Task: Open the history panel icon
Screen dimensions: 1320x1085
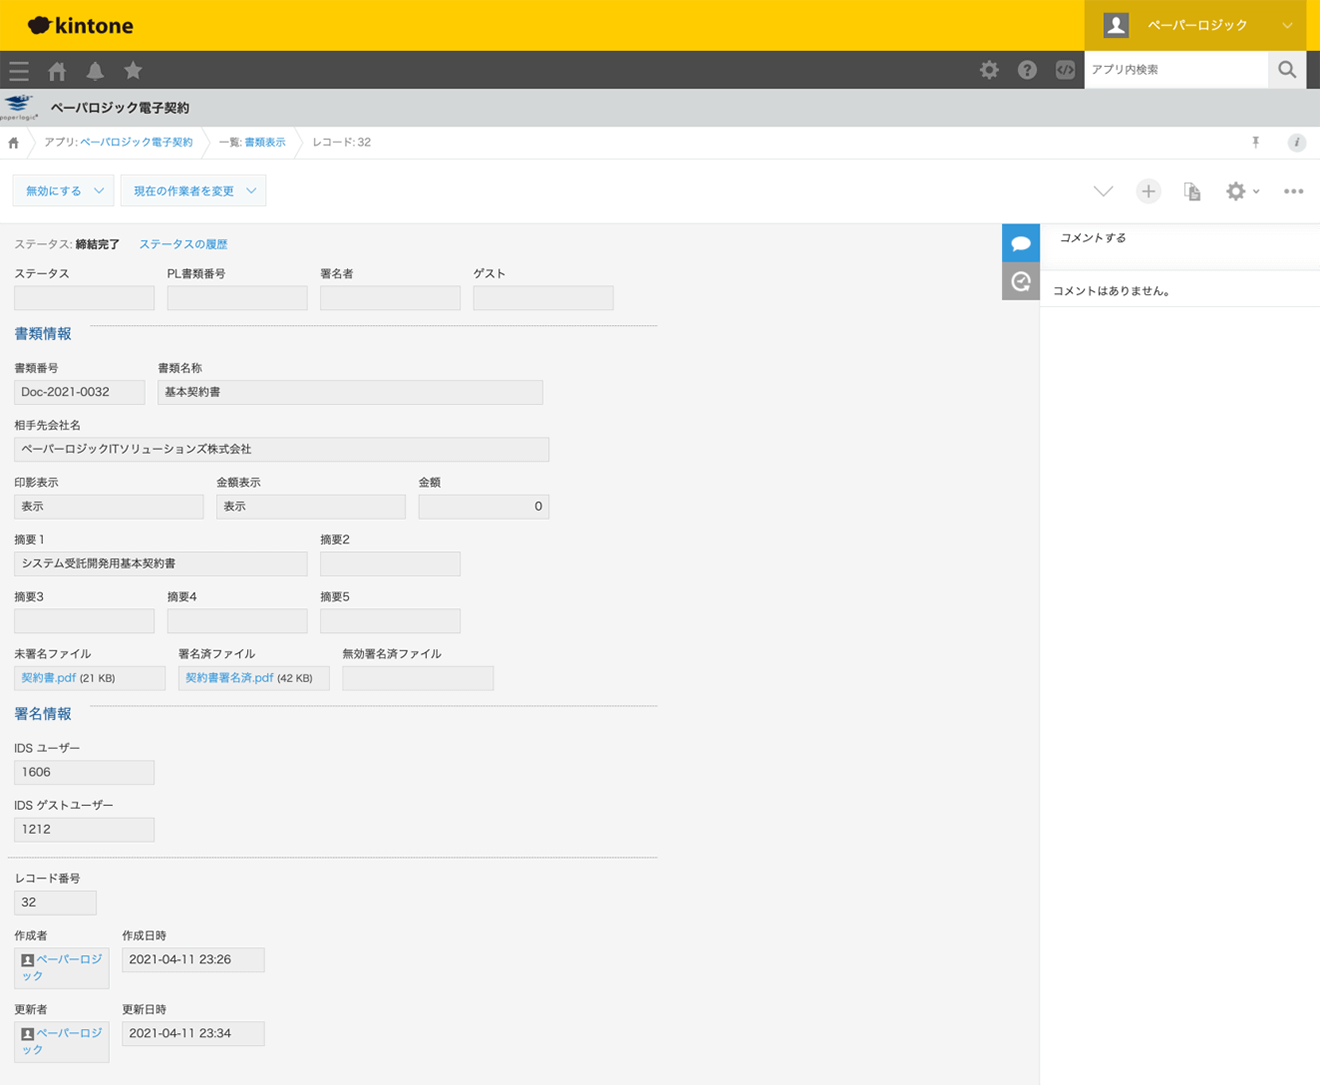Action: coord(1020,282)
